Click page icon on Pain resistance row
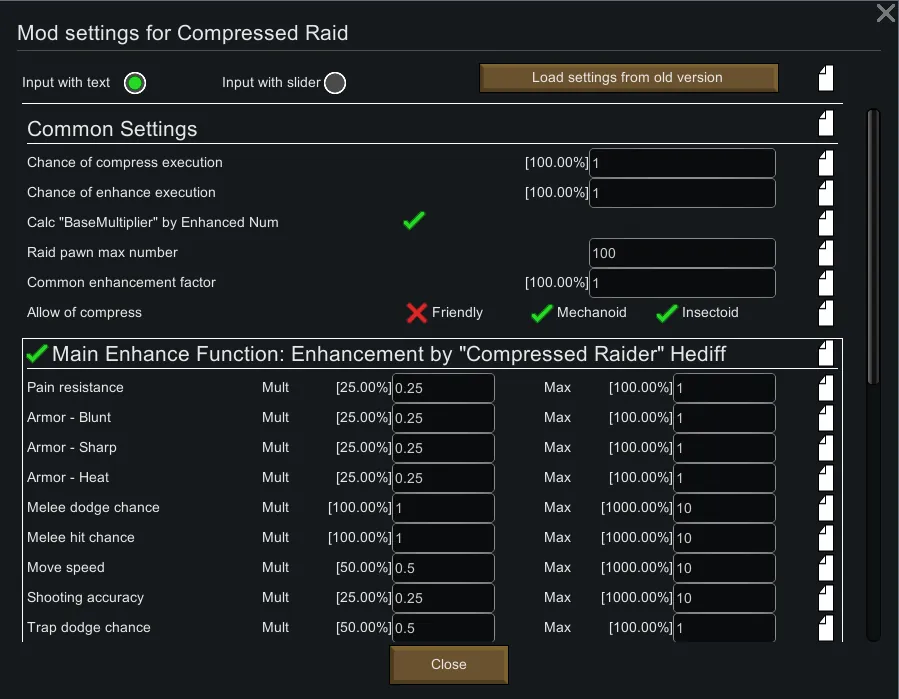Image resolution: width=899 pixels, height=699 pixels. coord(825,388)
